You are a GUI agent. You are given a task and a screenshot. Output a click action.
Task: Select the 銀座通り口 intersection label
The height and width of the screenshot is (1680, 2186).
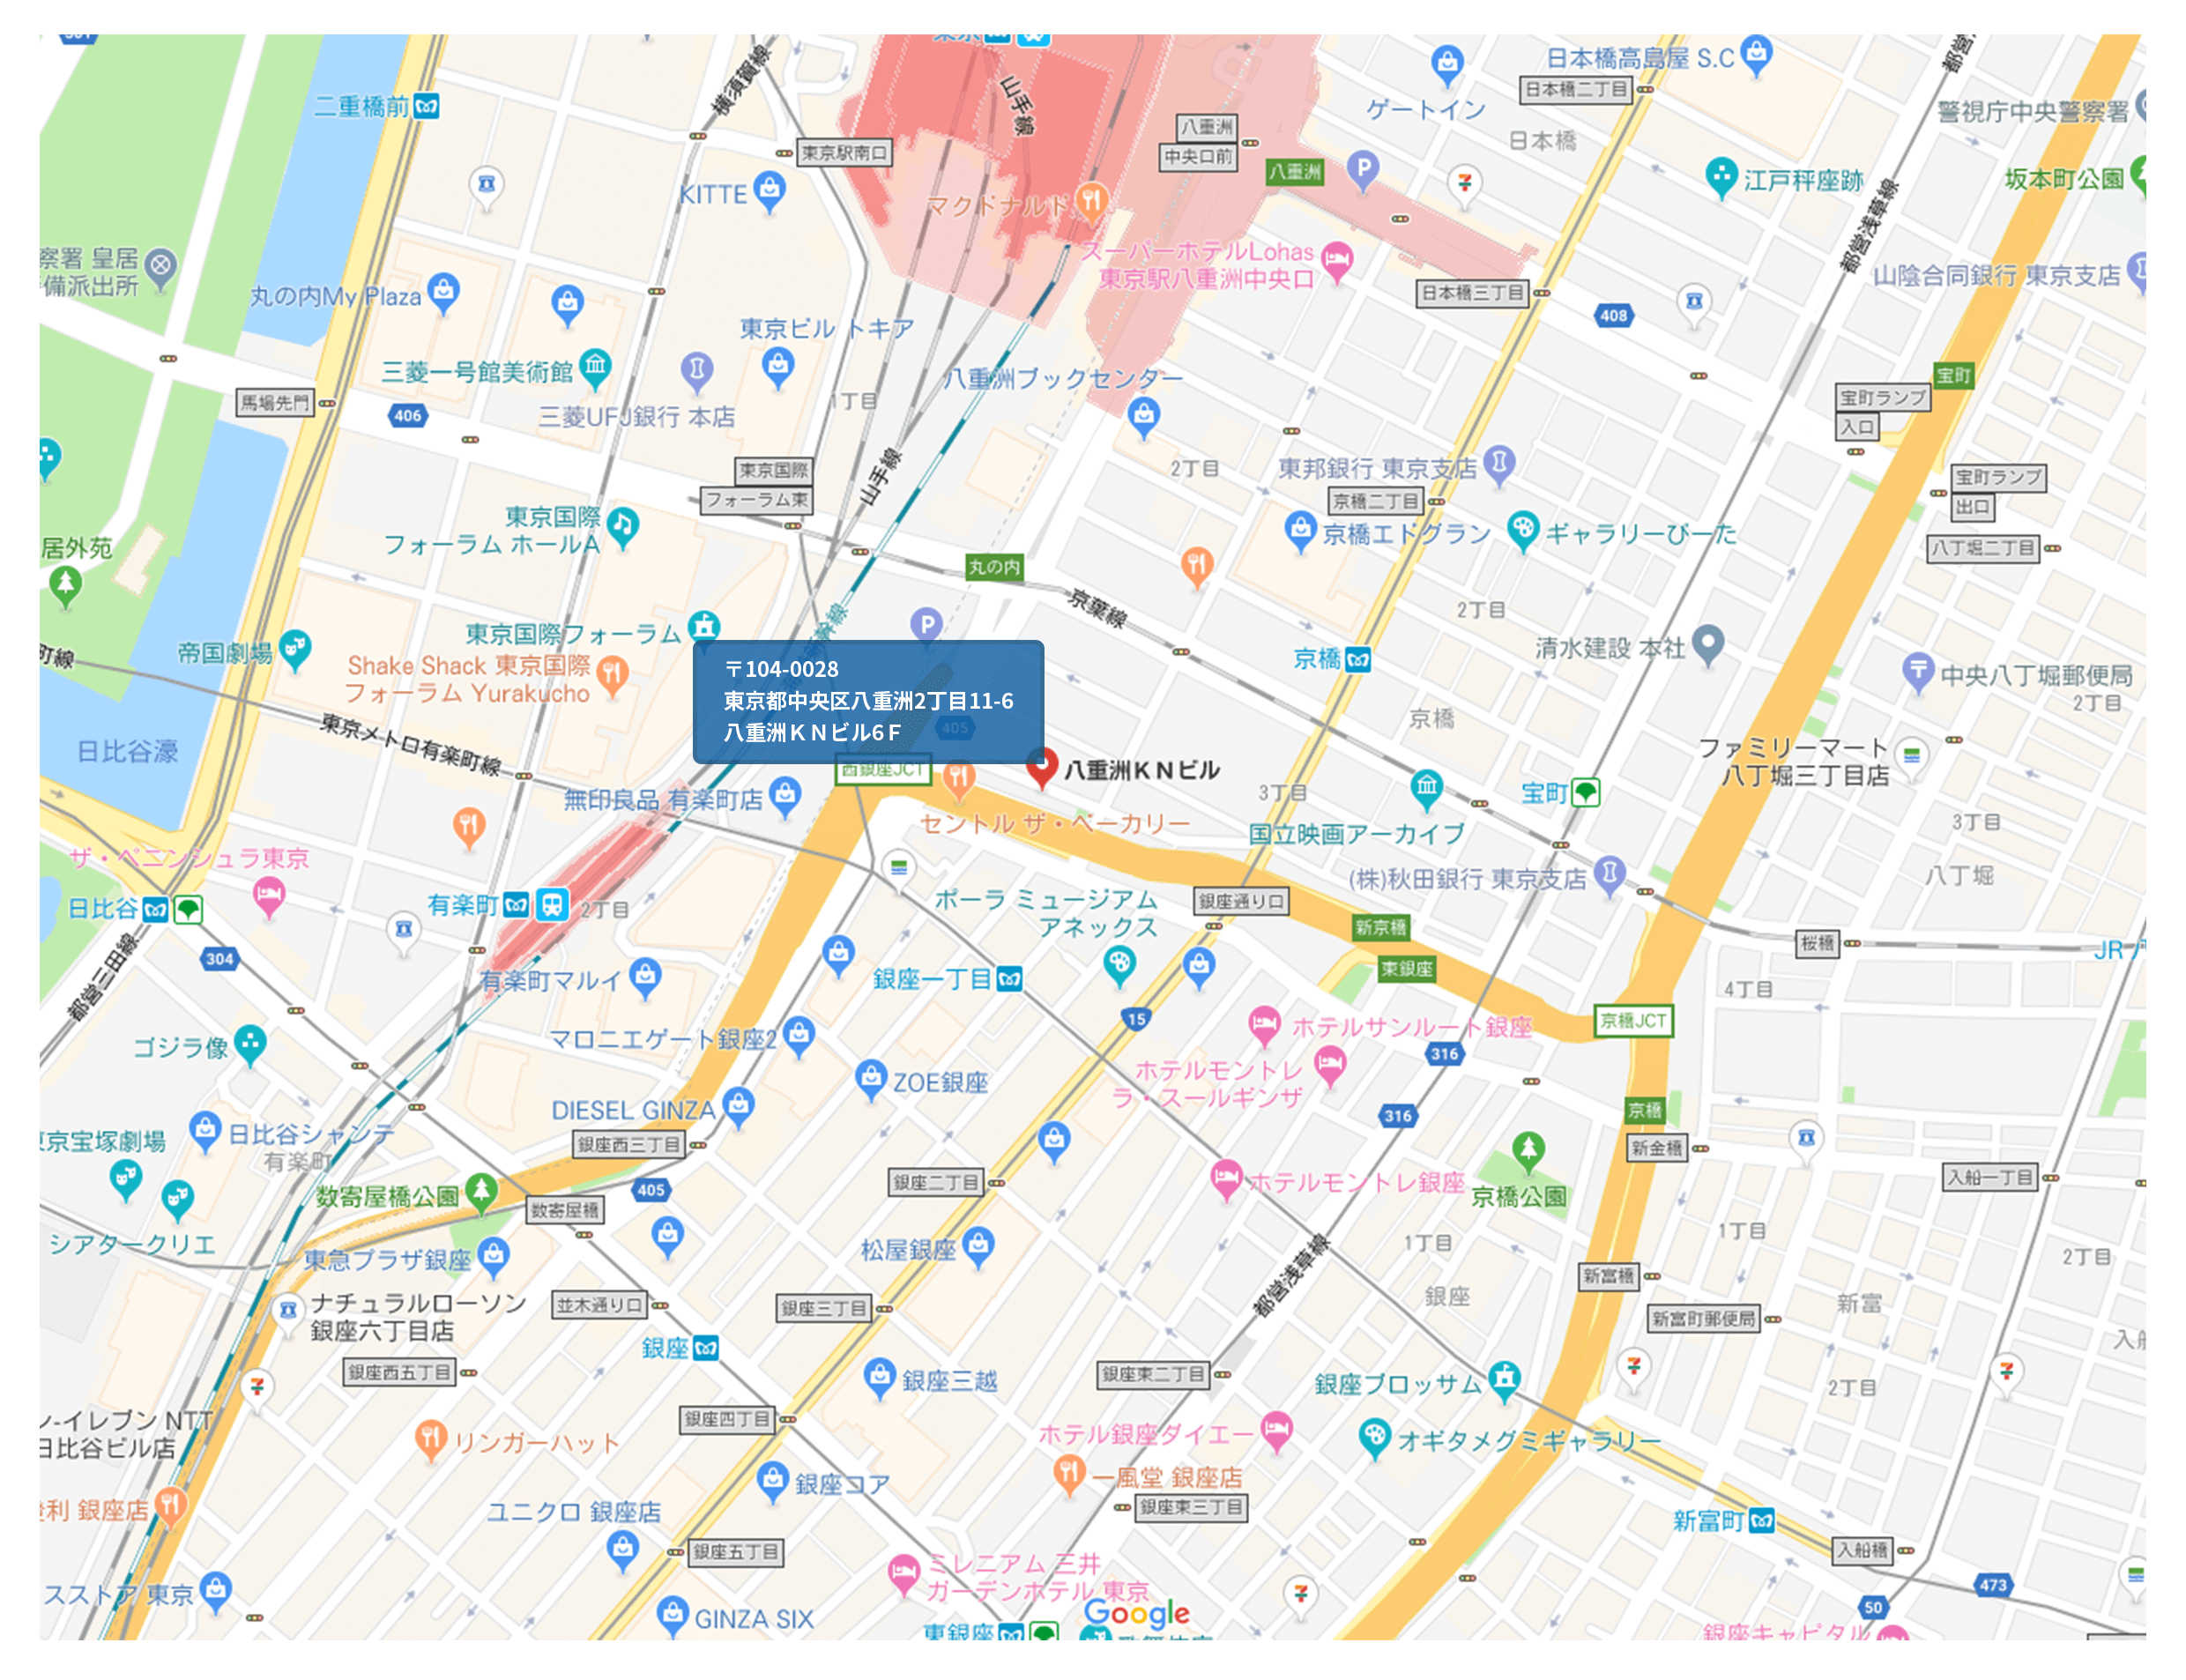pos(1240,901)
